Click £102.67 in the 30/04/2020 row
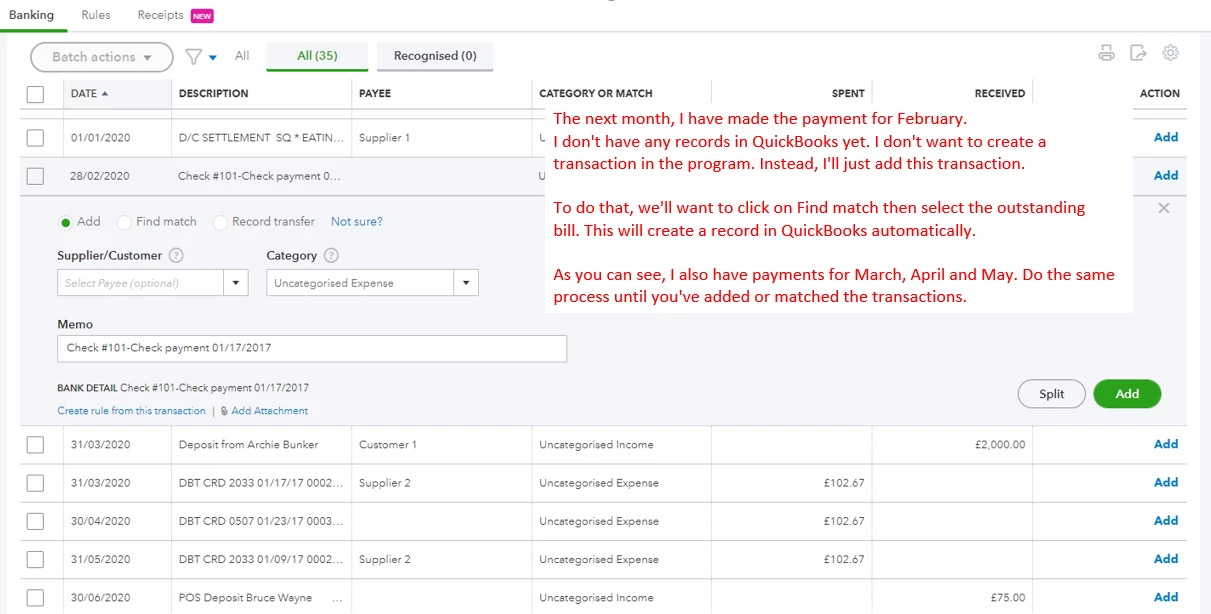Viewport: 1211px width, 614px height. point(843,521)
